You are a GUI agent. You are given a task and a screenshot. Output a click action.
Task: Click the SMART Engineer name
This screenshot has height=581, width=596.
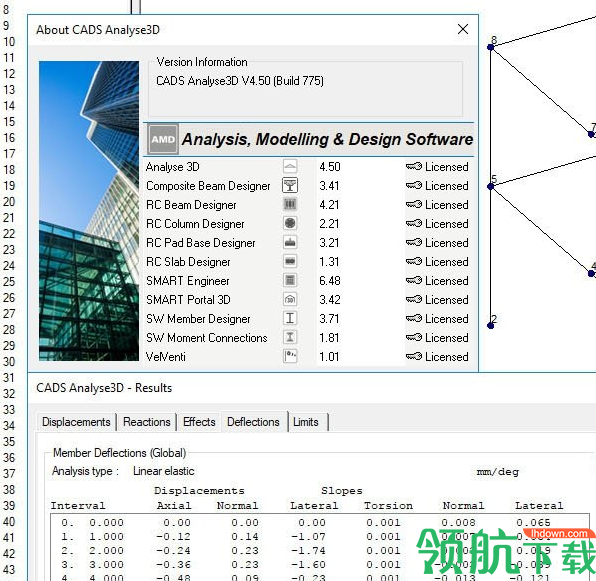[188, 281]
